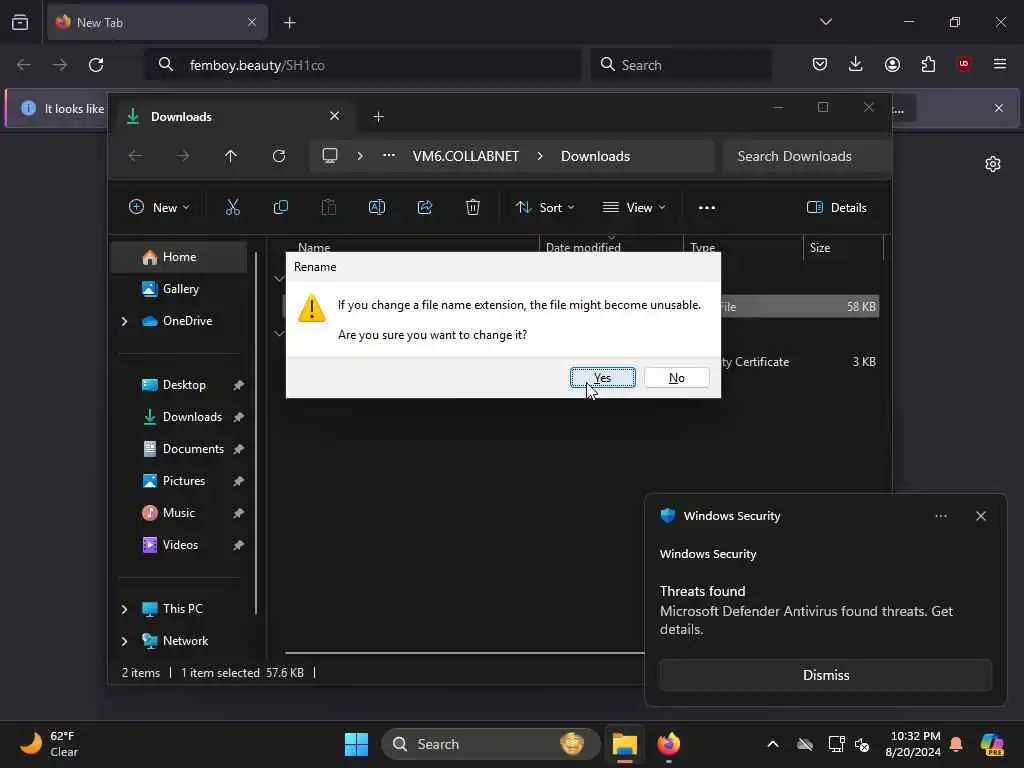Click the Size column header

(842, 248)
